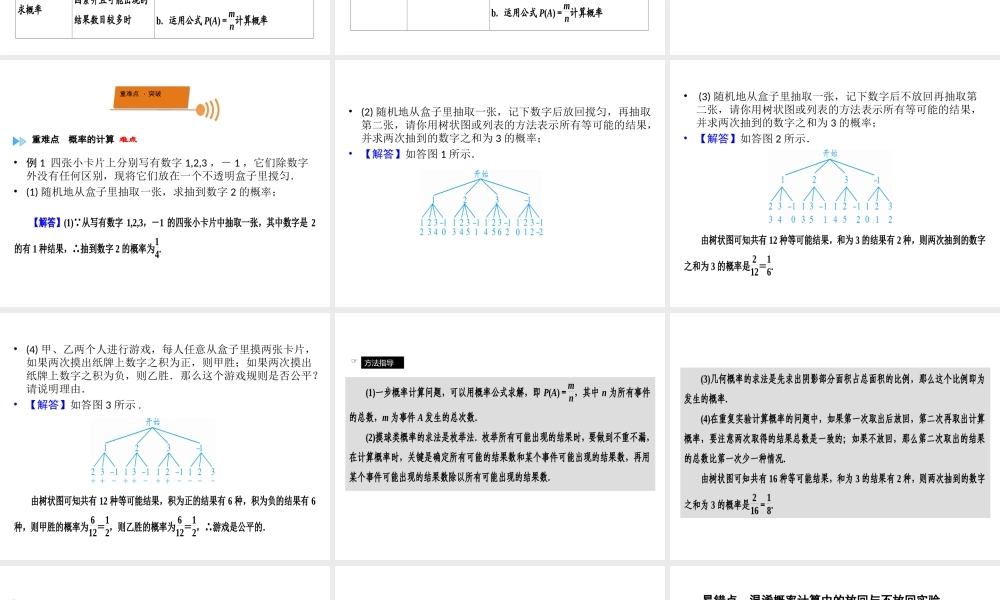This screenshot has height=600, width=1000.
Task: Open the slide about 几何概率的求法
Action: [x=835, y=436]
